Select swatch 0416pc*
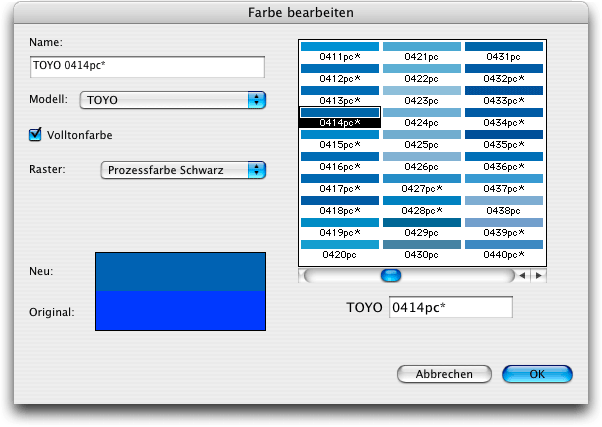Image resolution: width=602 pixels, height=427 pixels. click(340, 161)
